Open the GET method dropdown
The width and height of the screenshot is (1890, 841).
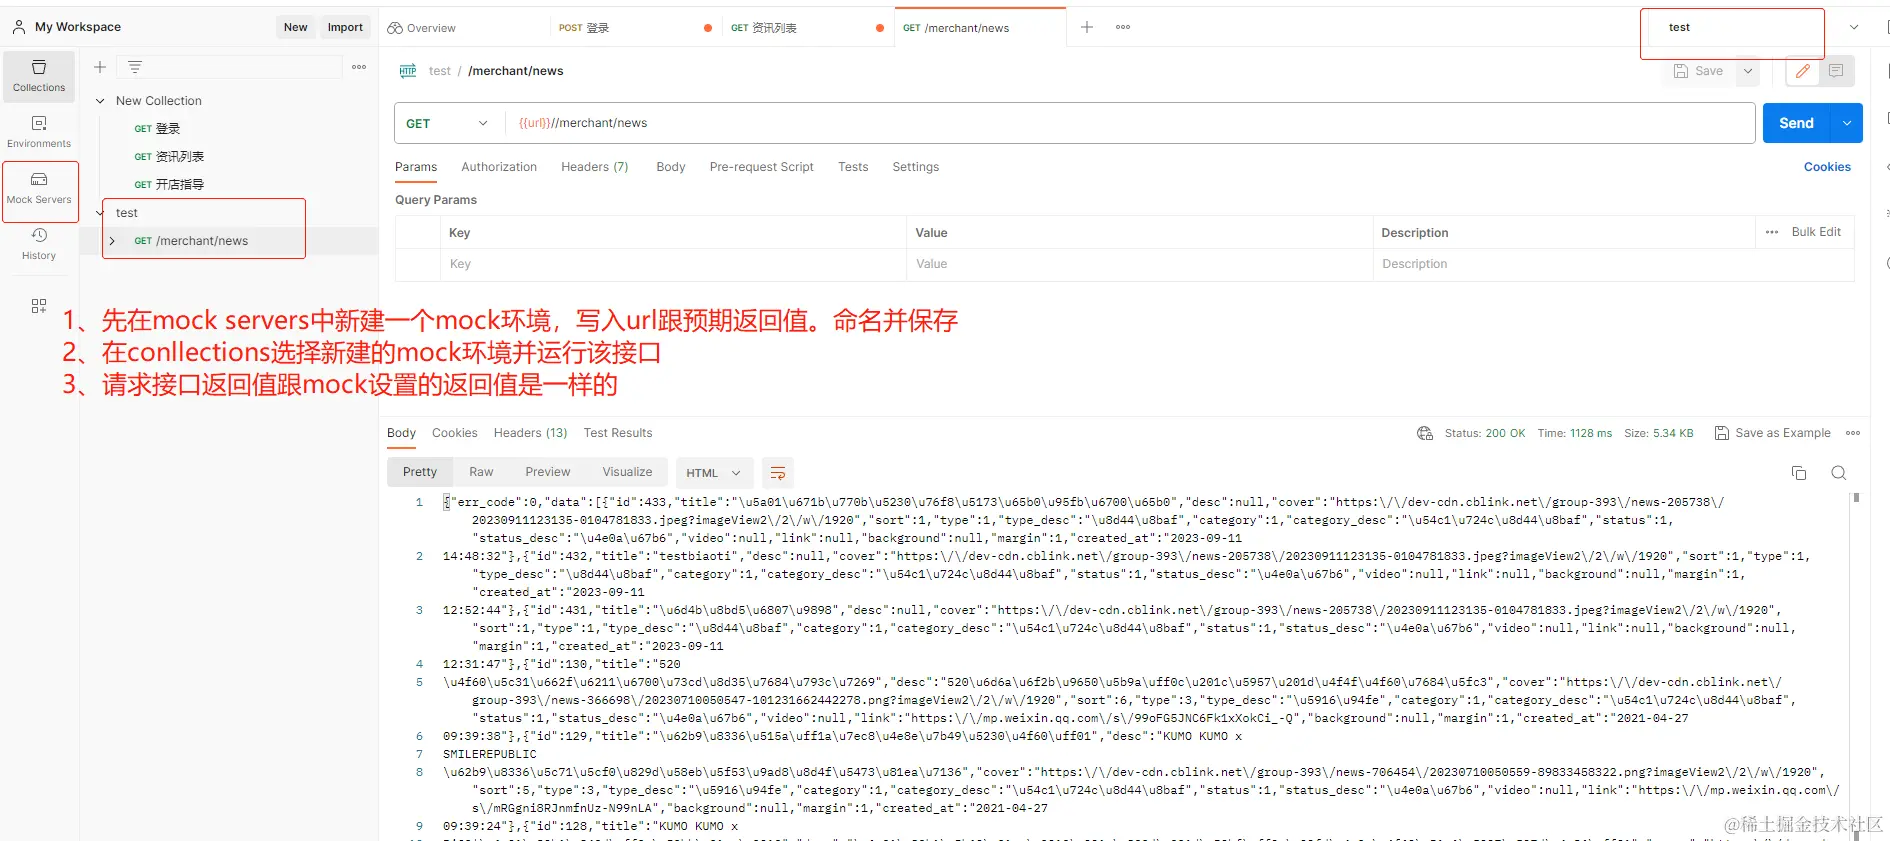(x=447, y=123)
